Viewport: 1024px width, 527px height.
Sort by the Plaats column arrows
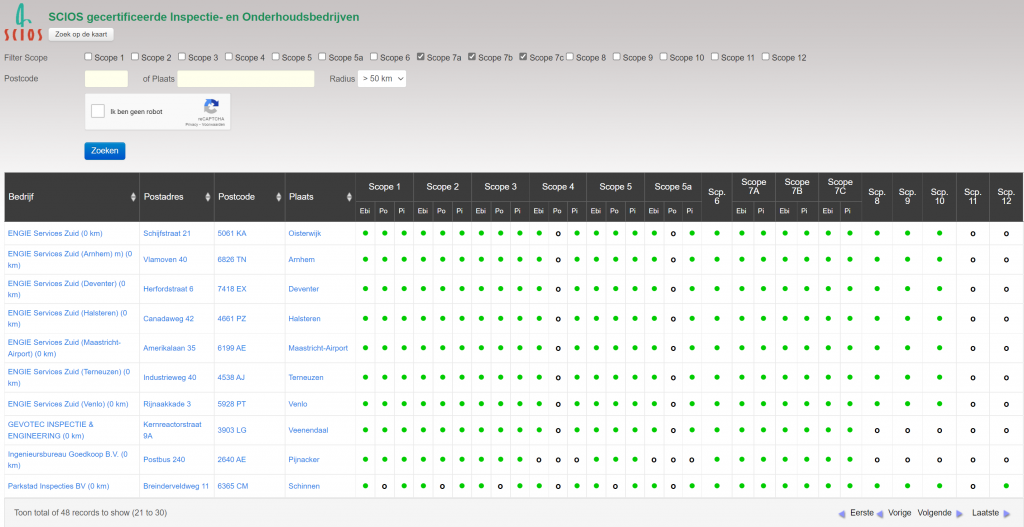point(349,197)
